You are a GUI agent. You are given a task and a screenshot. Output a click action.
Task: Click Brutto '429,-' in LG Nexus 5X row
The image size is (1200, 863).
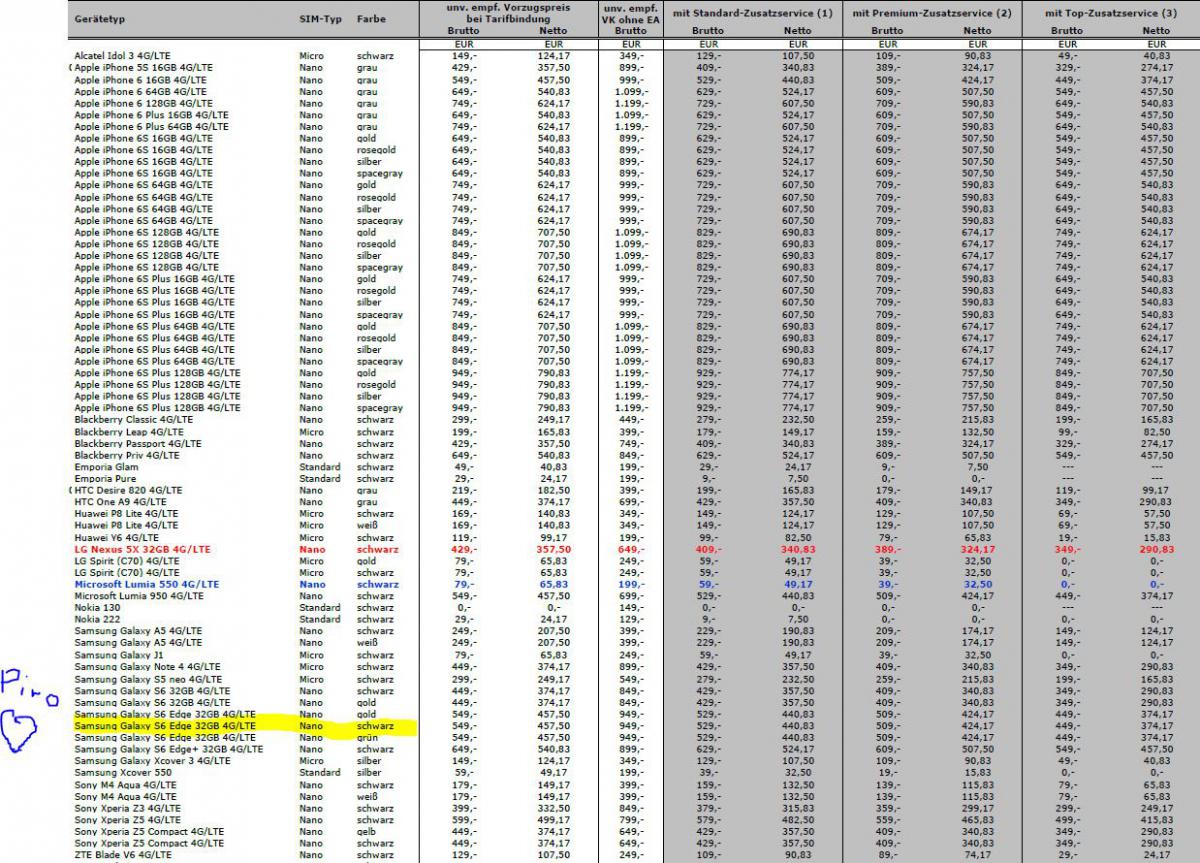463,549
